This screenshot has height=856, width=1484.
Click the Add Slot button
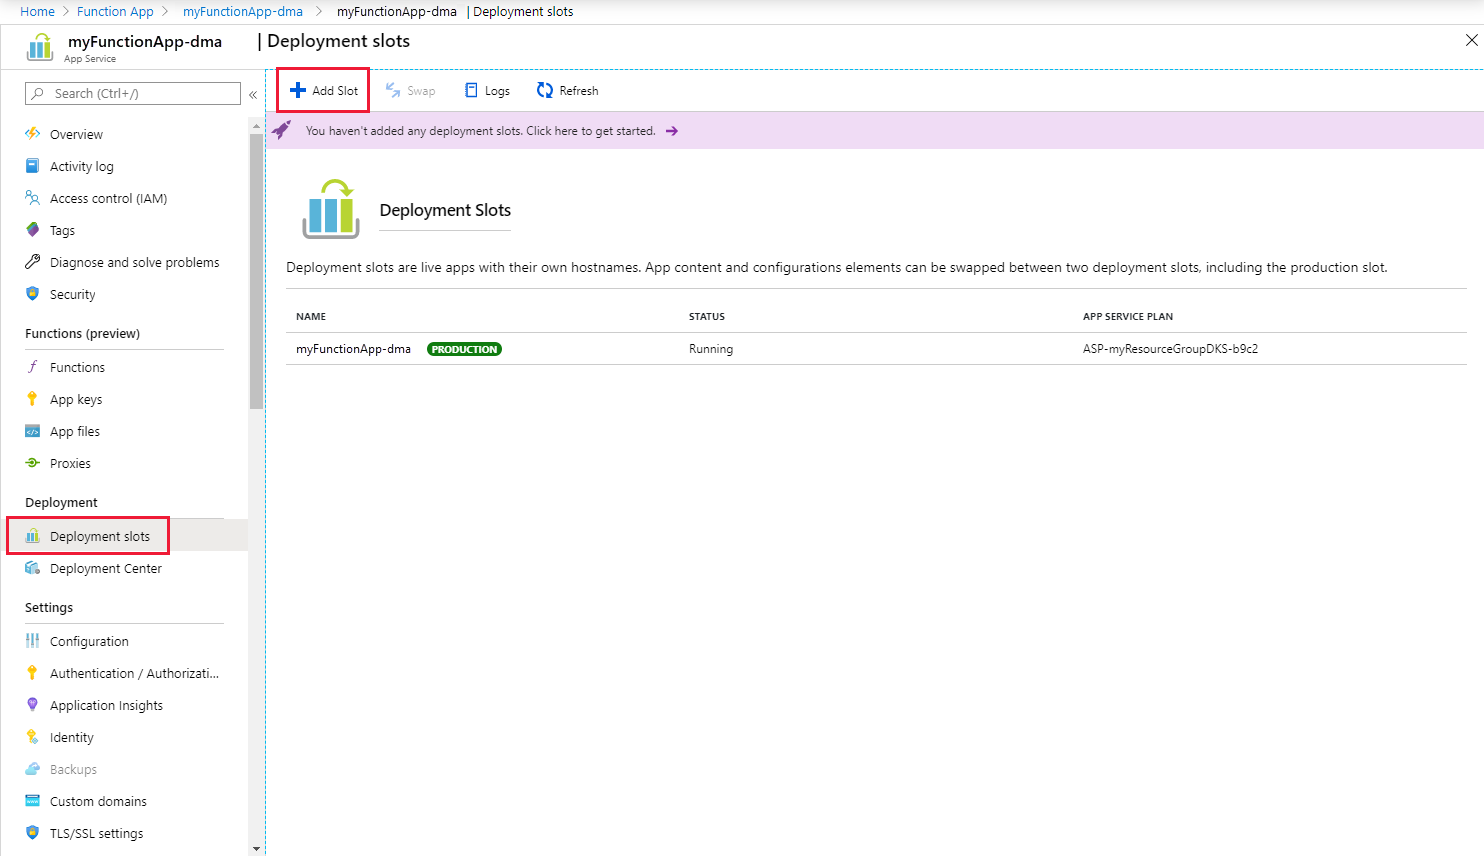tap(322, 89)
